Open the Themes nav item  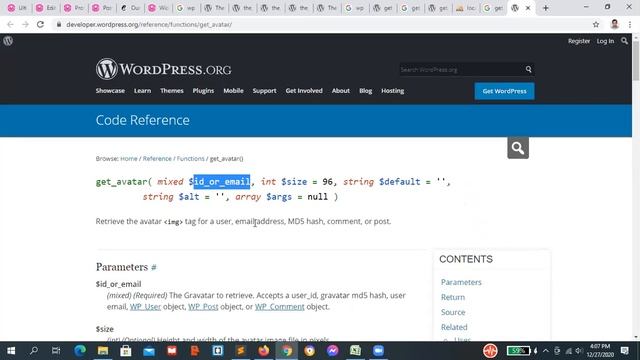[x=172, y=91]
